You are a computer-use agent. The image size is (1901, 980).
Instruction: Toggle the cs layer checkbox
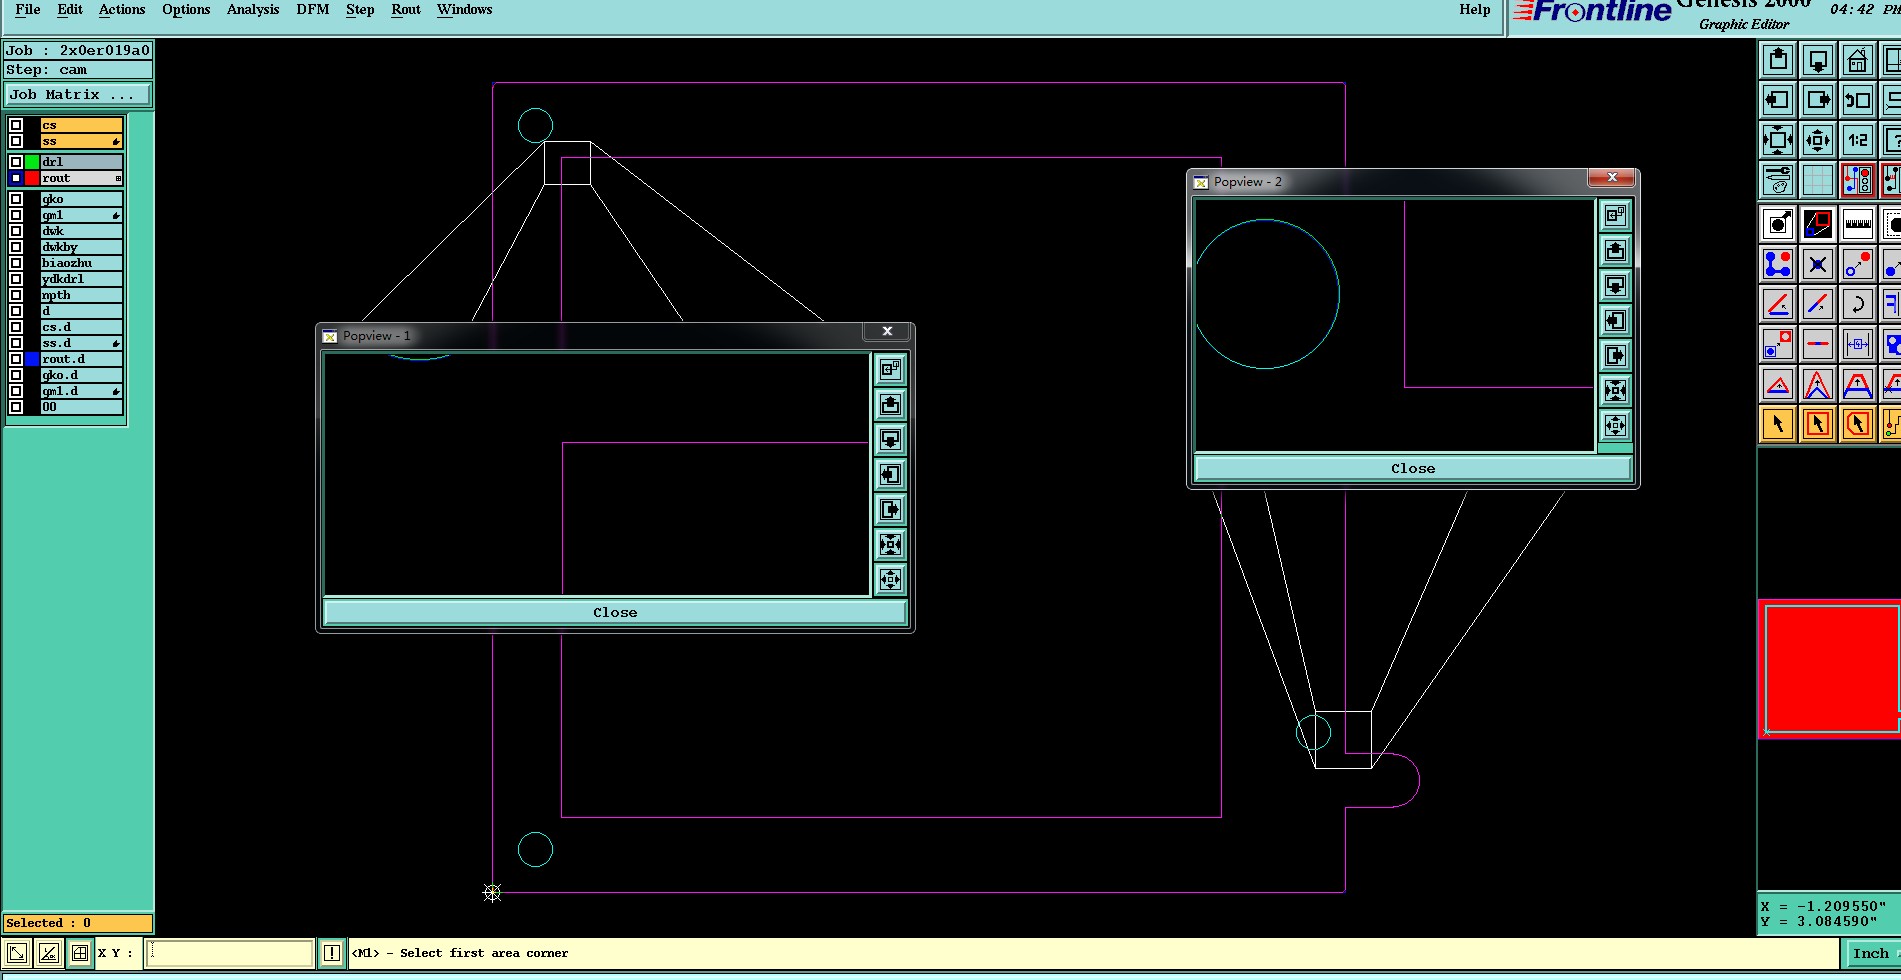coord(16,125)
